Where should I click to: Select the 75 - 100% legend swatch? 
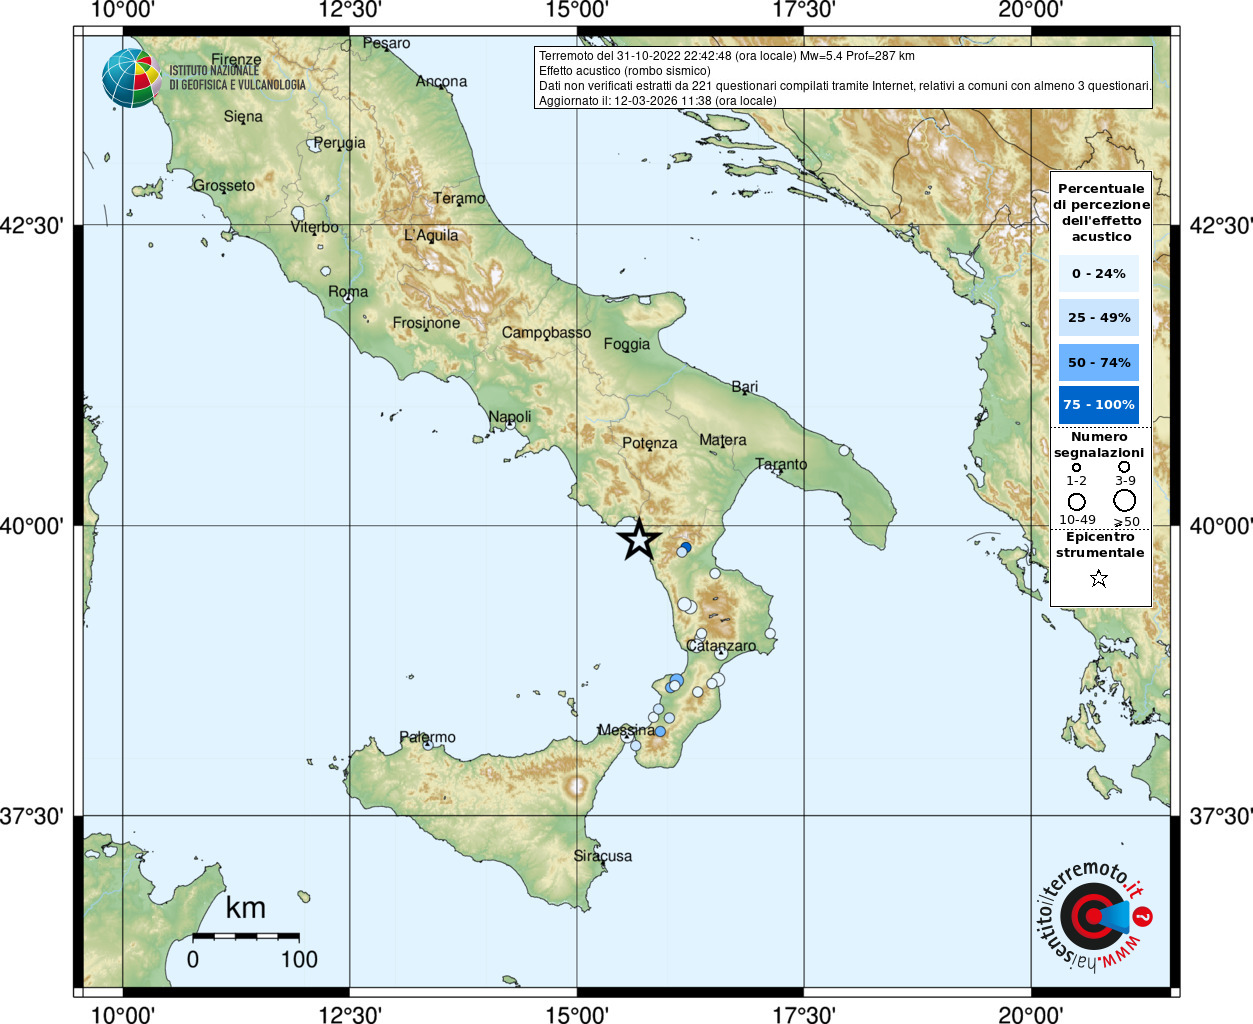[1099, 405]
